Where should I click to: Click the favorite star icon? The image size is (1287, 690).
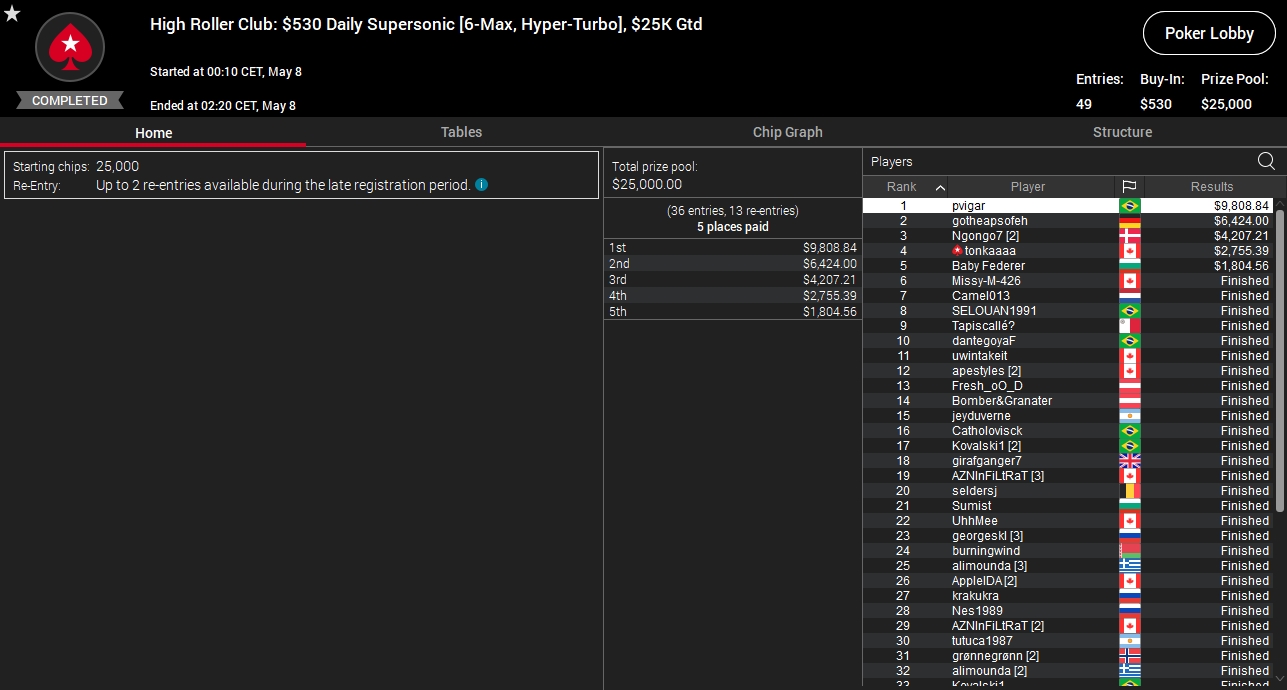point(12,13)
